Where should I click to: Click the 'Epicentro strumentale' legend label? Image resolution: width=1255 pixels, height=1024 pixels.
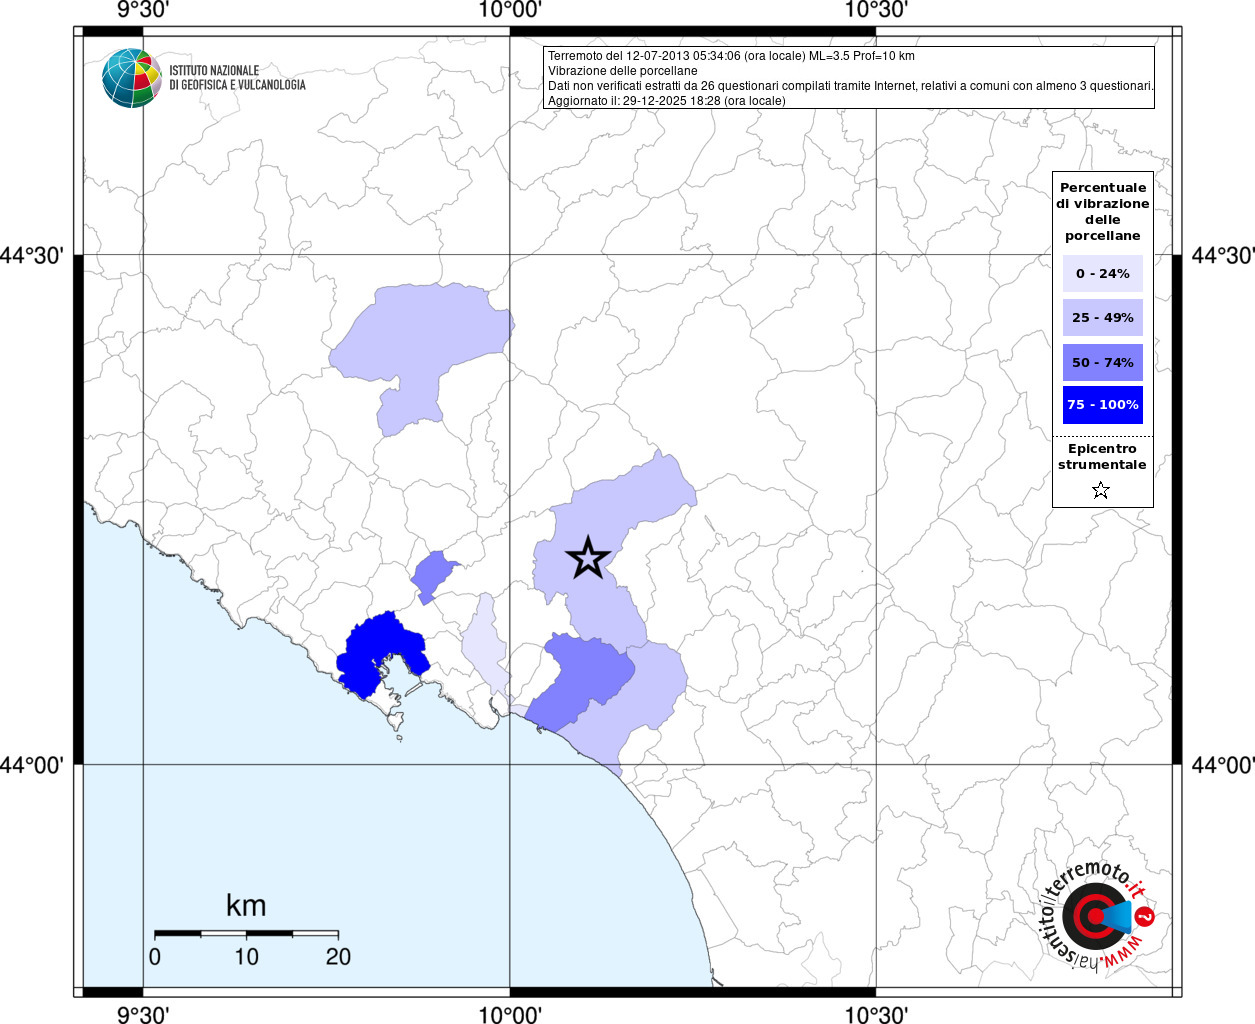[x=1103, y=456]
